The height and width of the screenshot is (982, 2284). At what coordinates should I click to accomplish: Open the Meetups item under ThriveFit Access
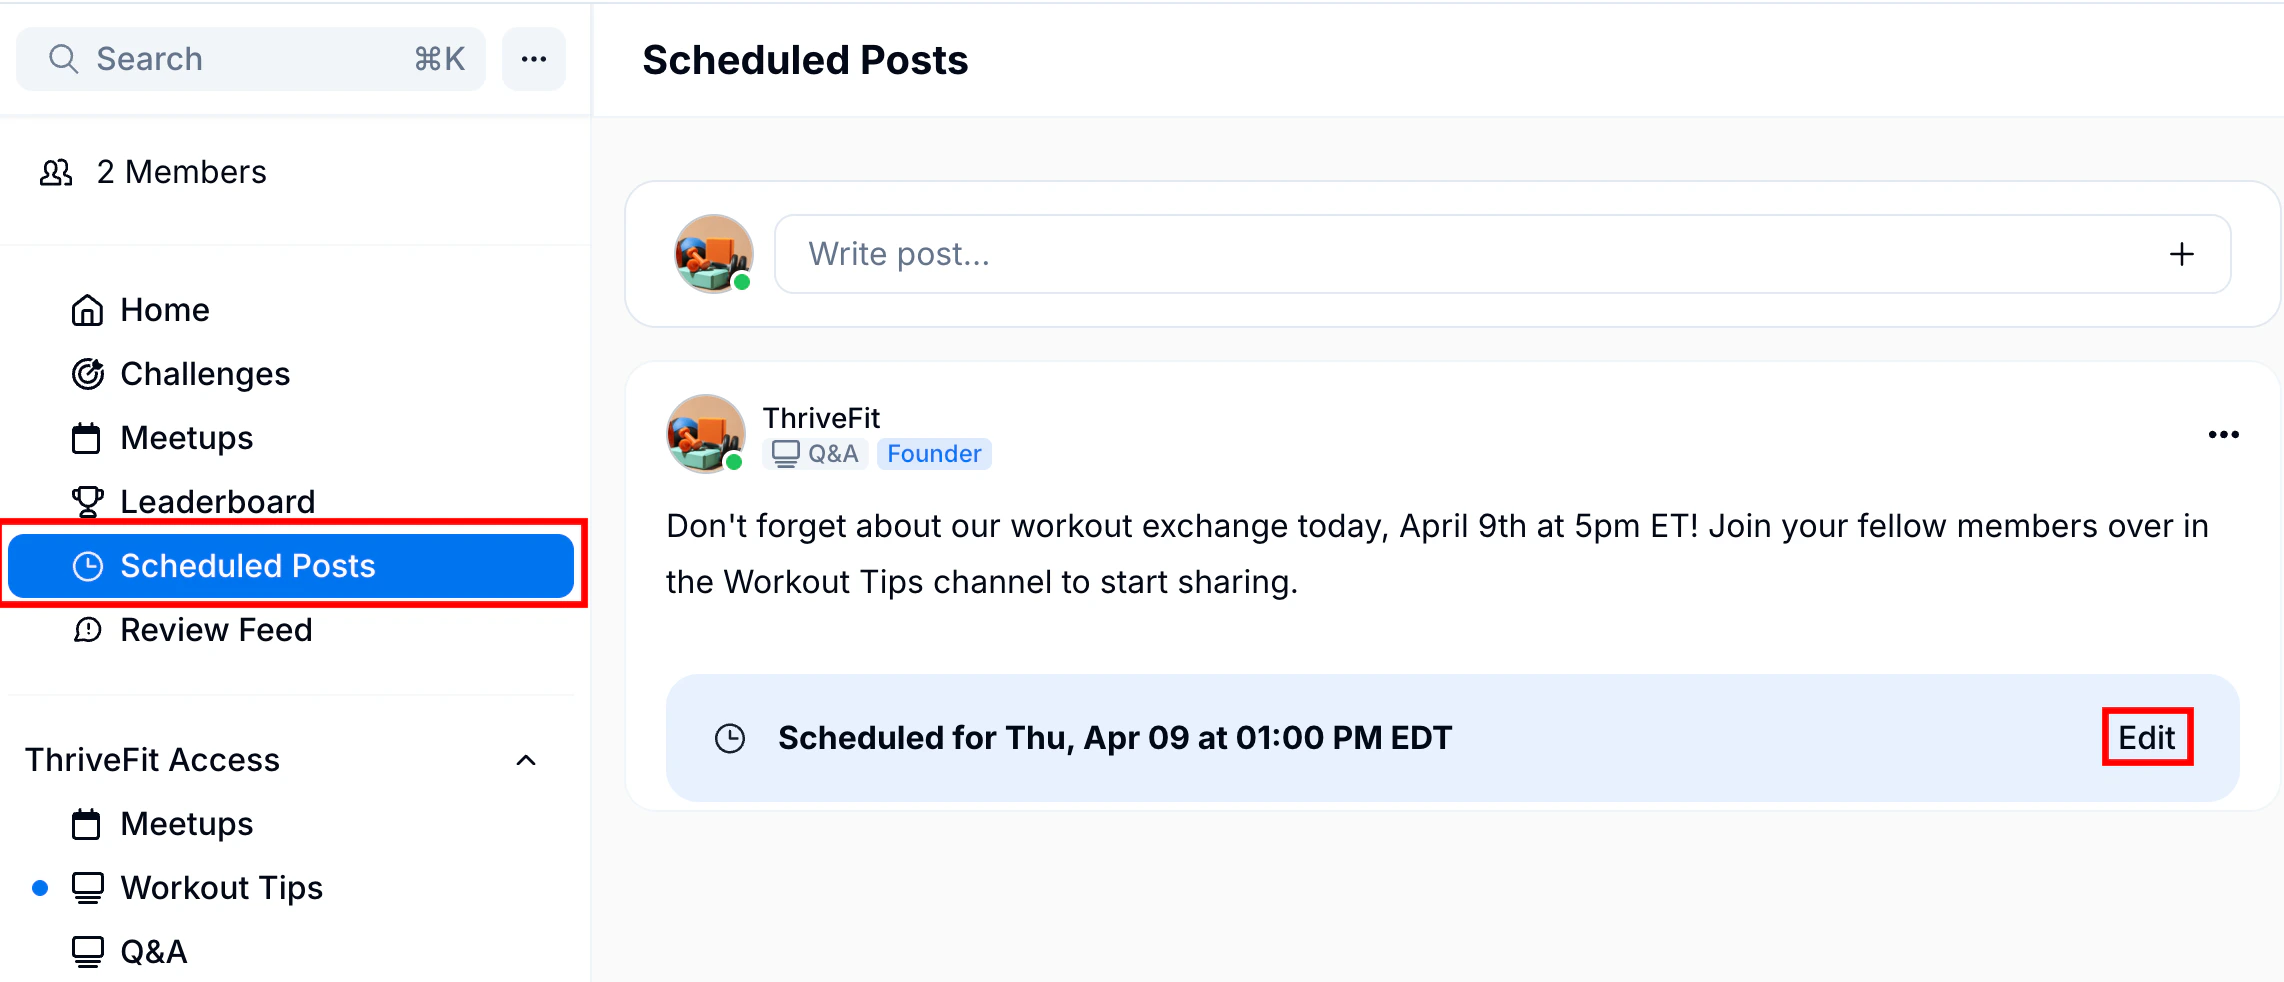click(186, 823)
